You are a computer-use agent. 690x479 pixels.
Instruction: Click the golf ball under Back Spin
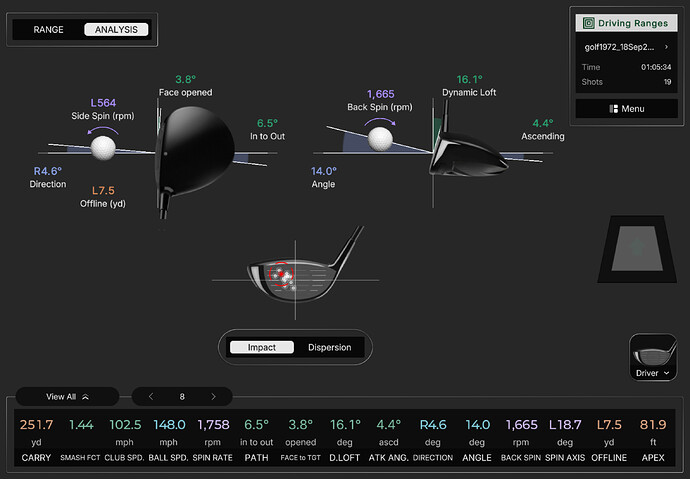point(380,139)
